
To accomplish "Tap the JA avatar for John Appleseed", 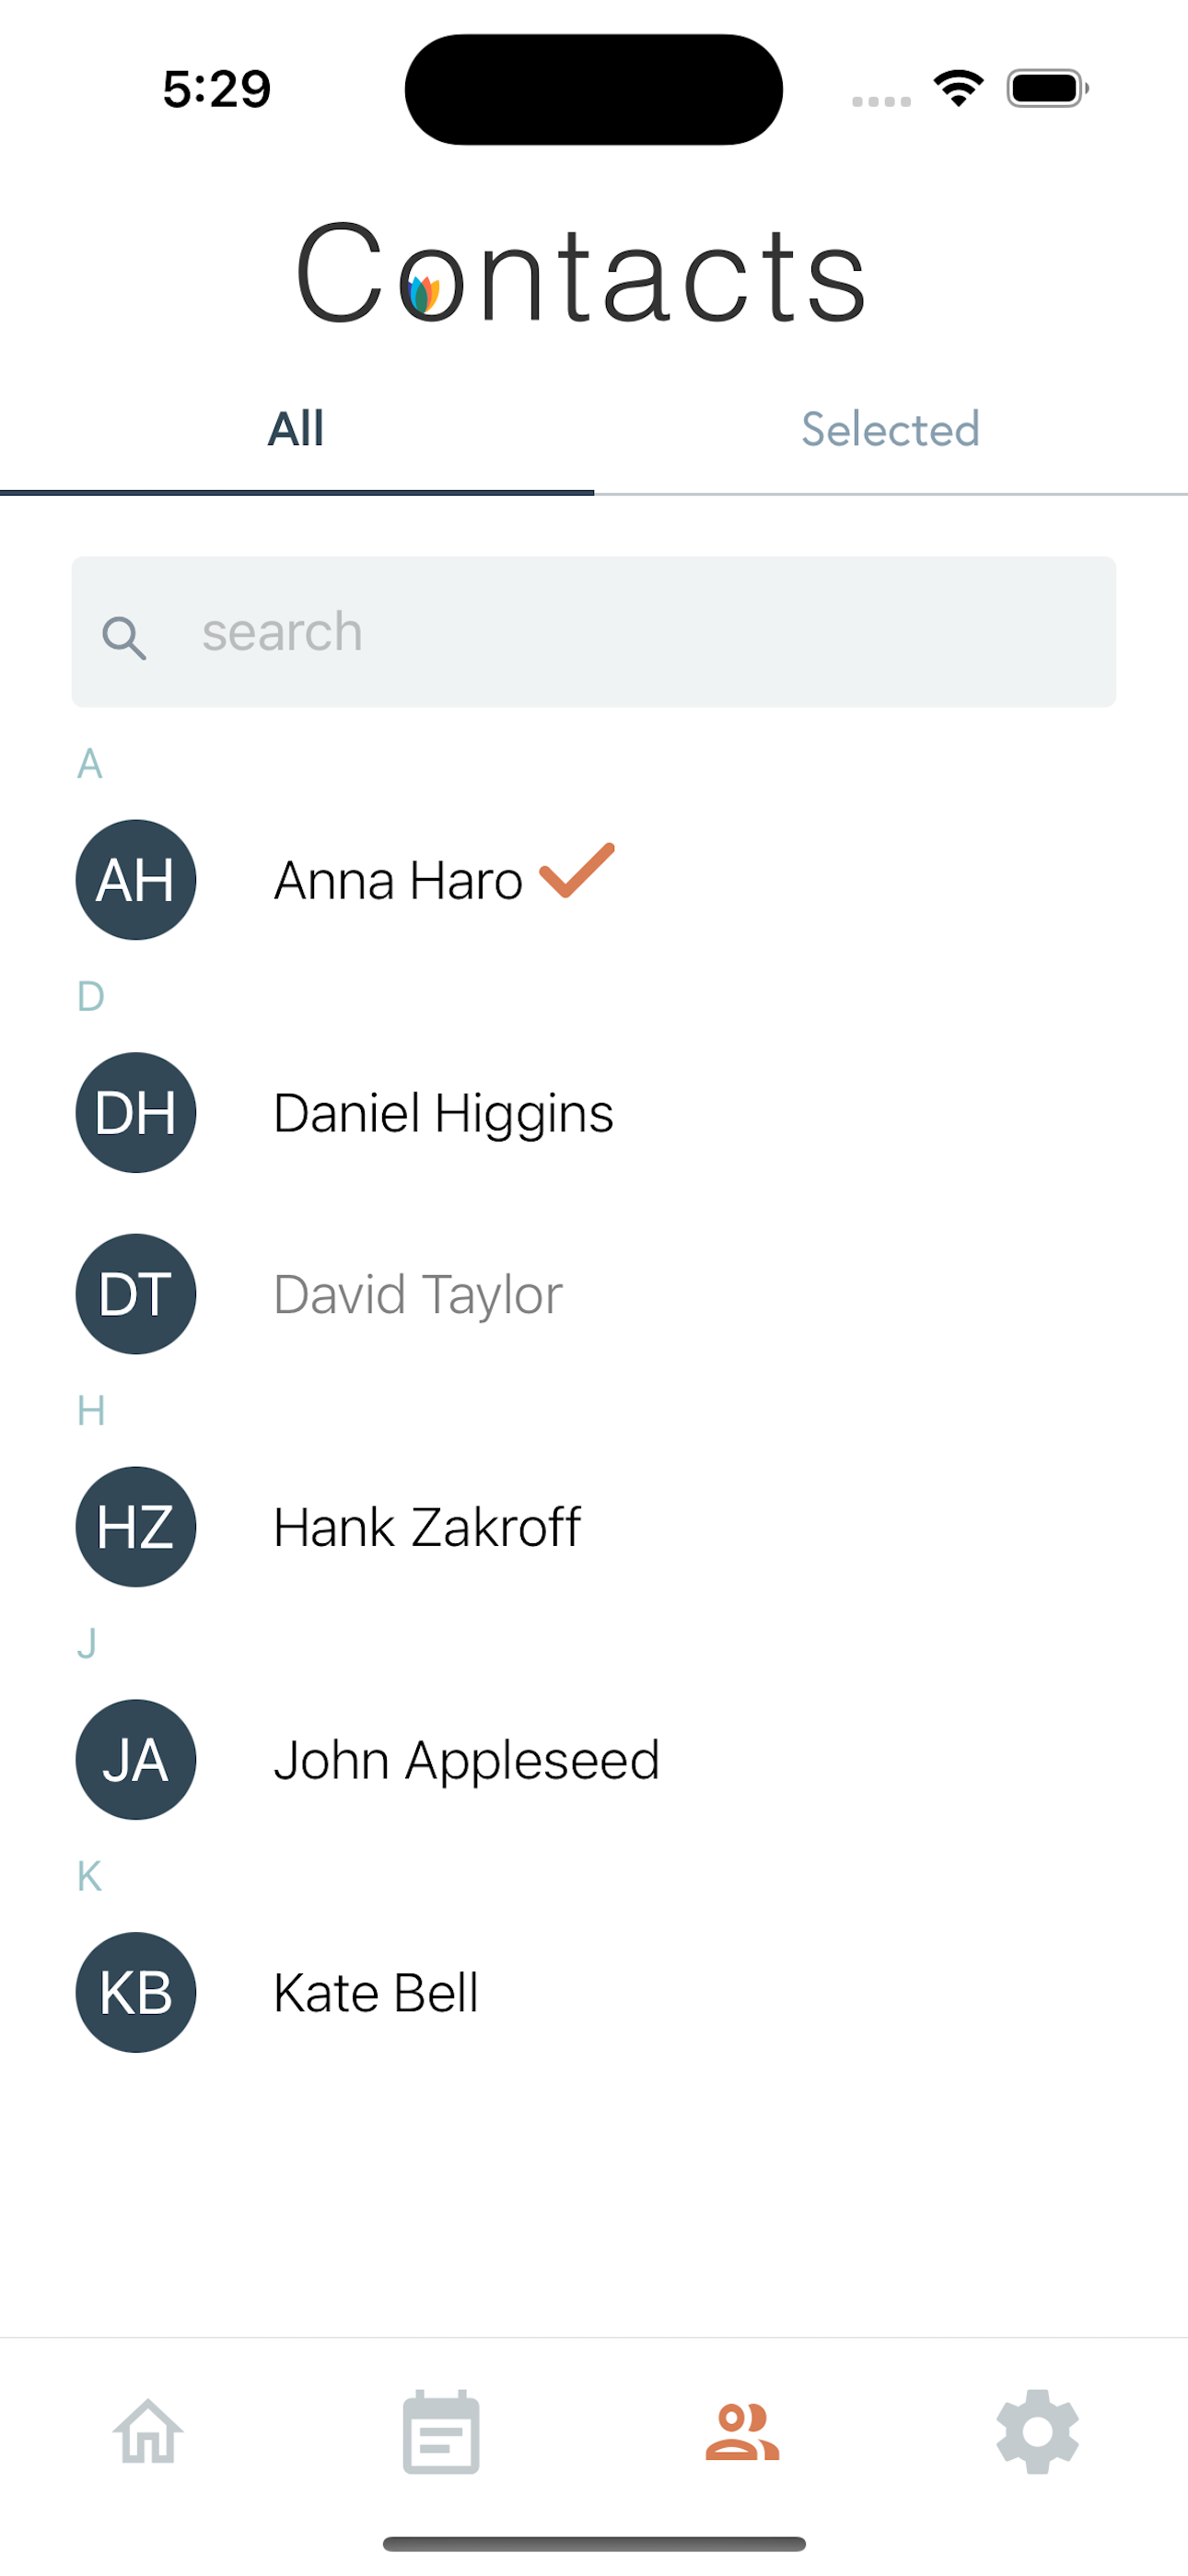I will 136,1759.
